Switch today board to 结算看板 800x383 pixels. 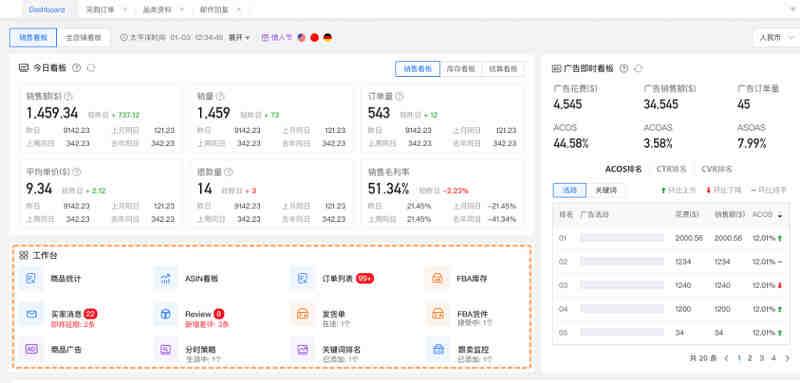tap(503, 69)
